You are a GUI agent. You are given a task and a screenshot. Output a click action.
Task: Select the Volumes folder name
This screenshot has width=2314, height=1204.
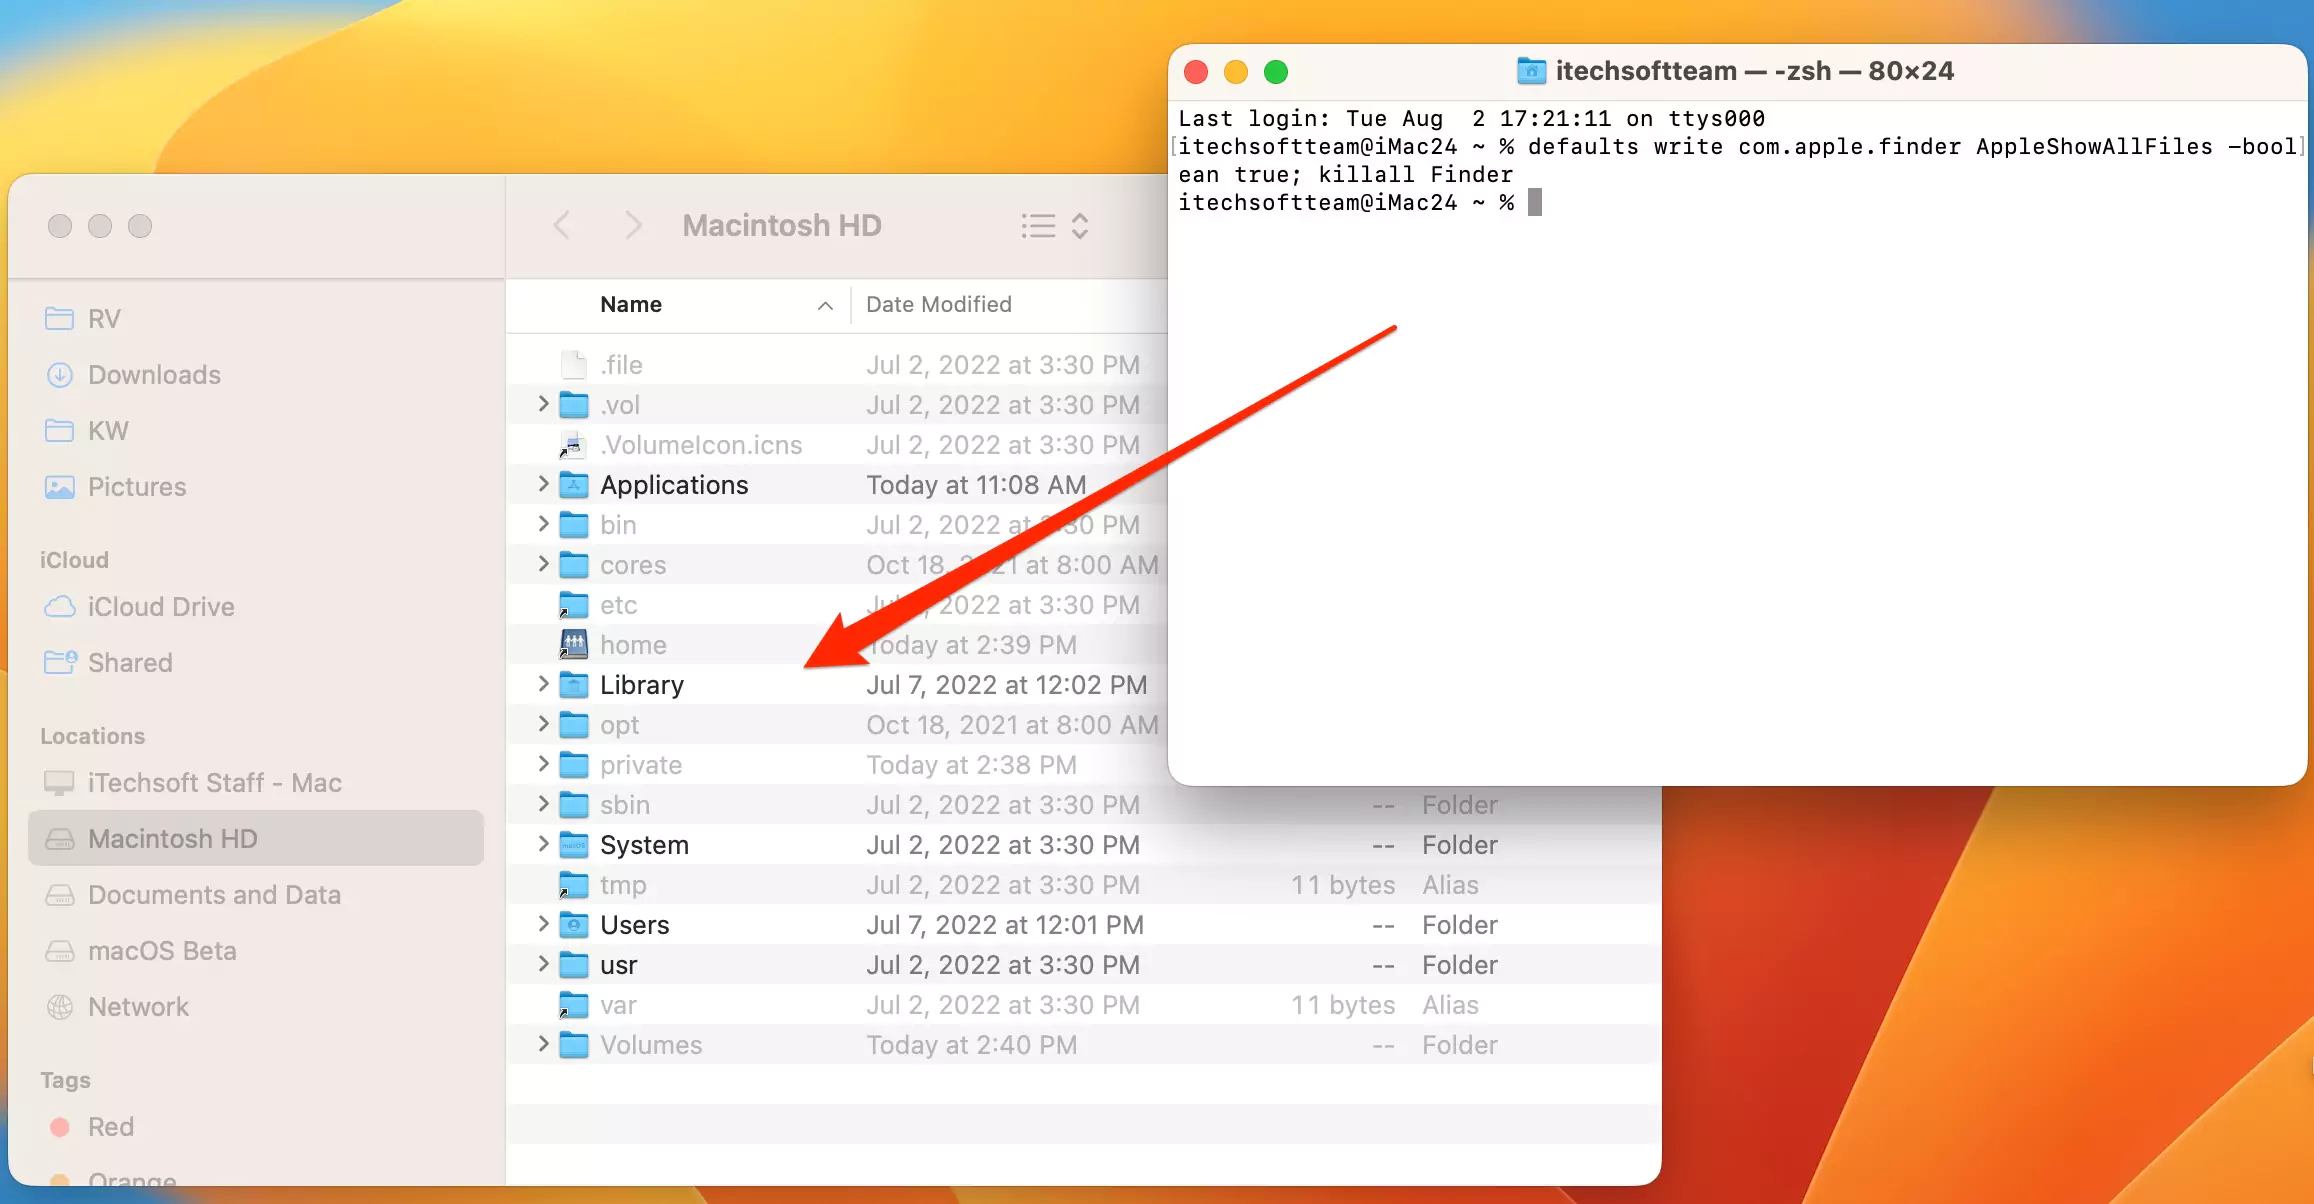point(651,1045)
